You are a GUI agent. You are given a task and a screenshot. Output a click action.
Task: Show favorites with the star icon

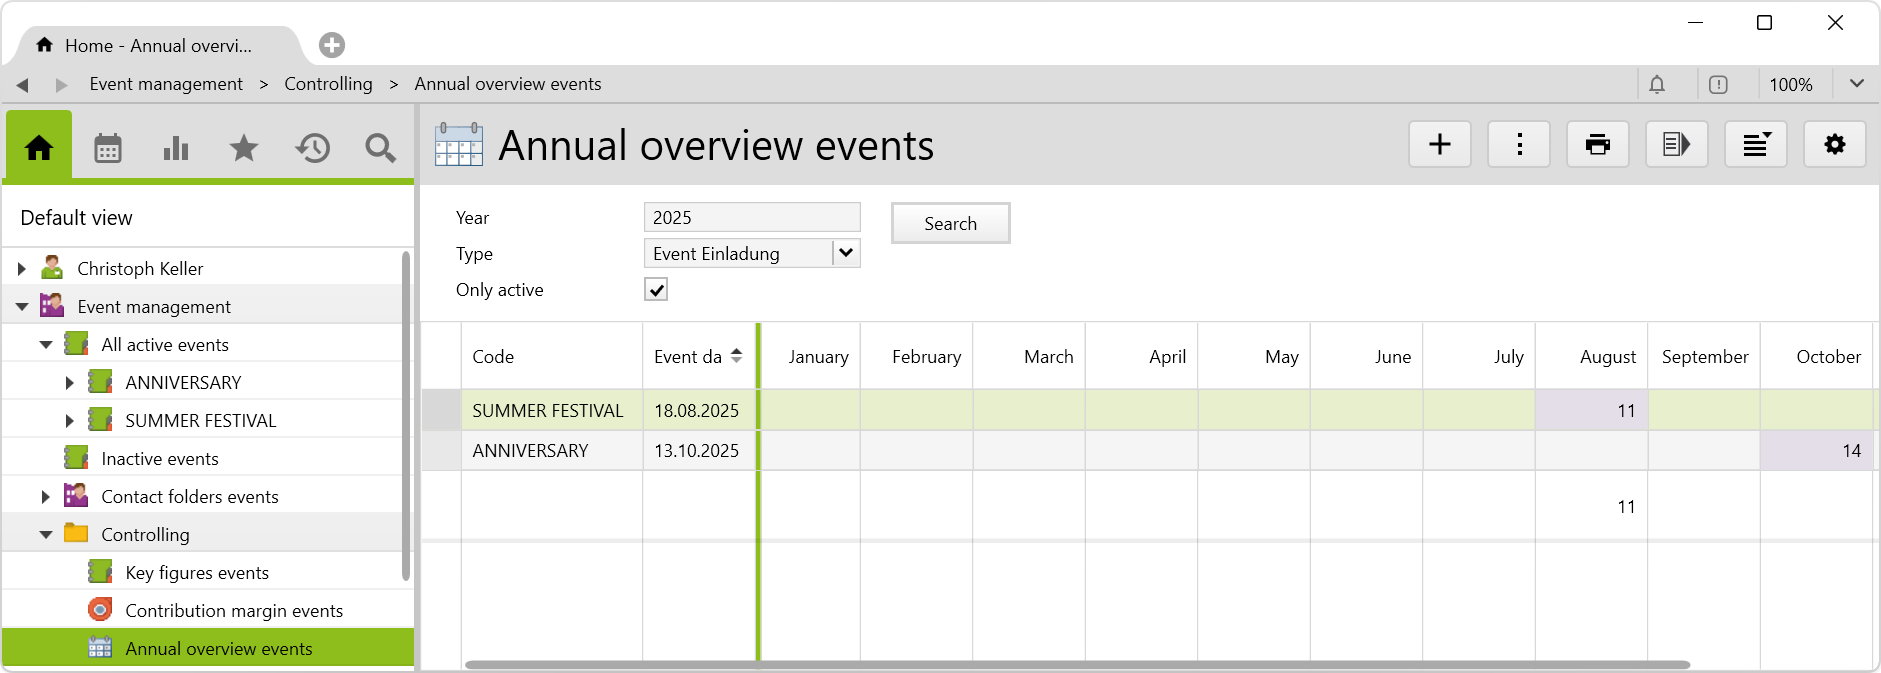click(243, 148)
